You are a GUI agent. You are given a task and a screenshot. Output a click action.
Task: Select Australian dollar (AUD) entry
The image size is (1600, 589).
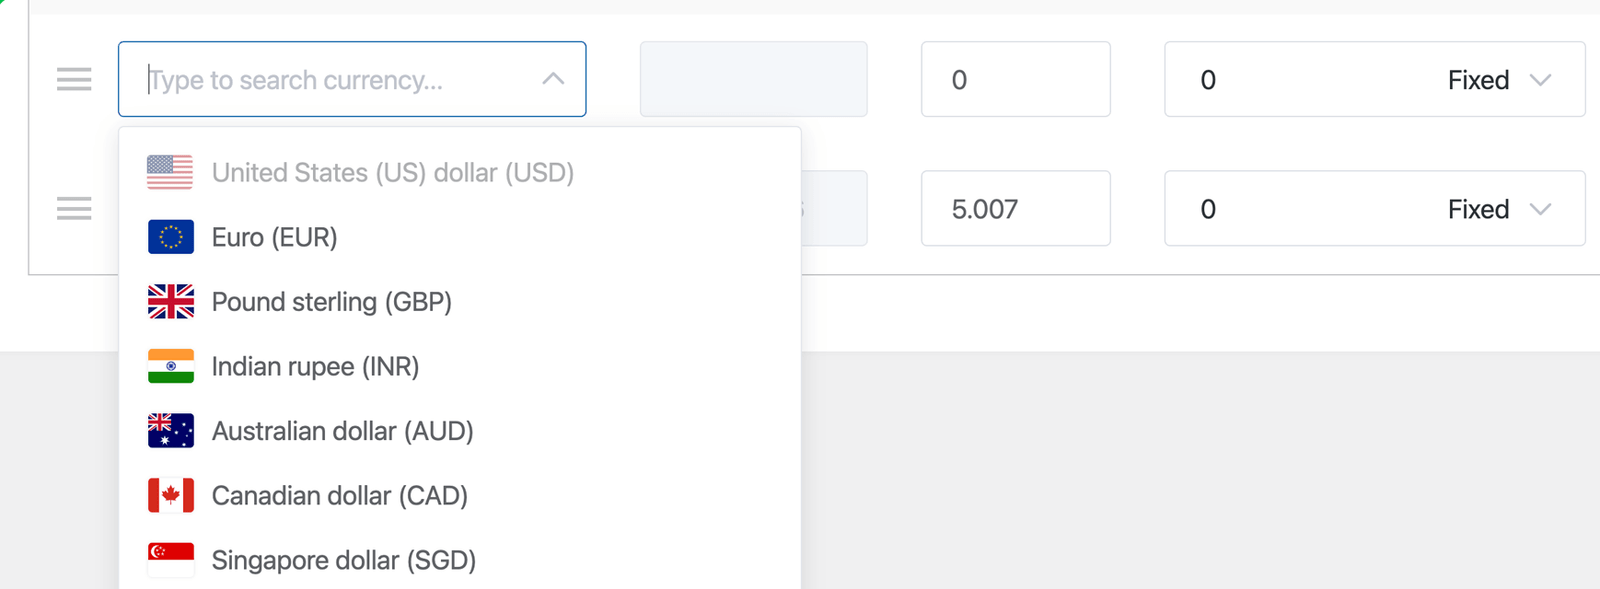pos(343,431)
